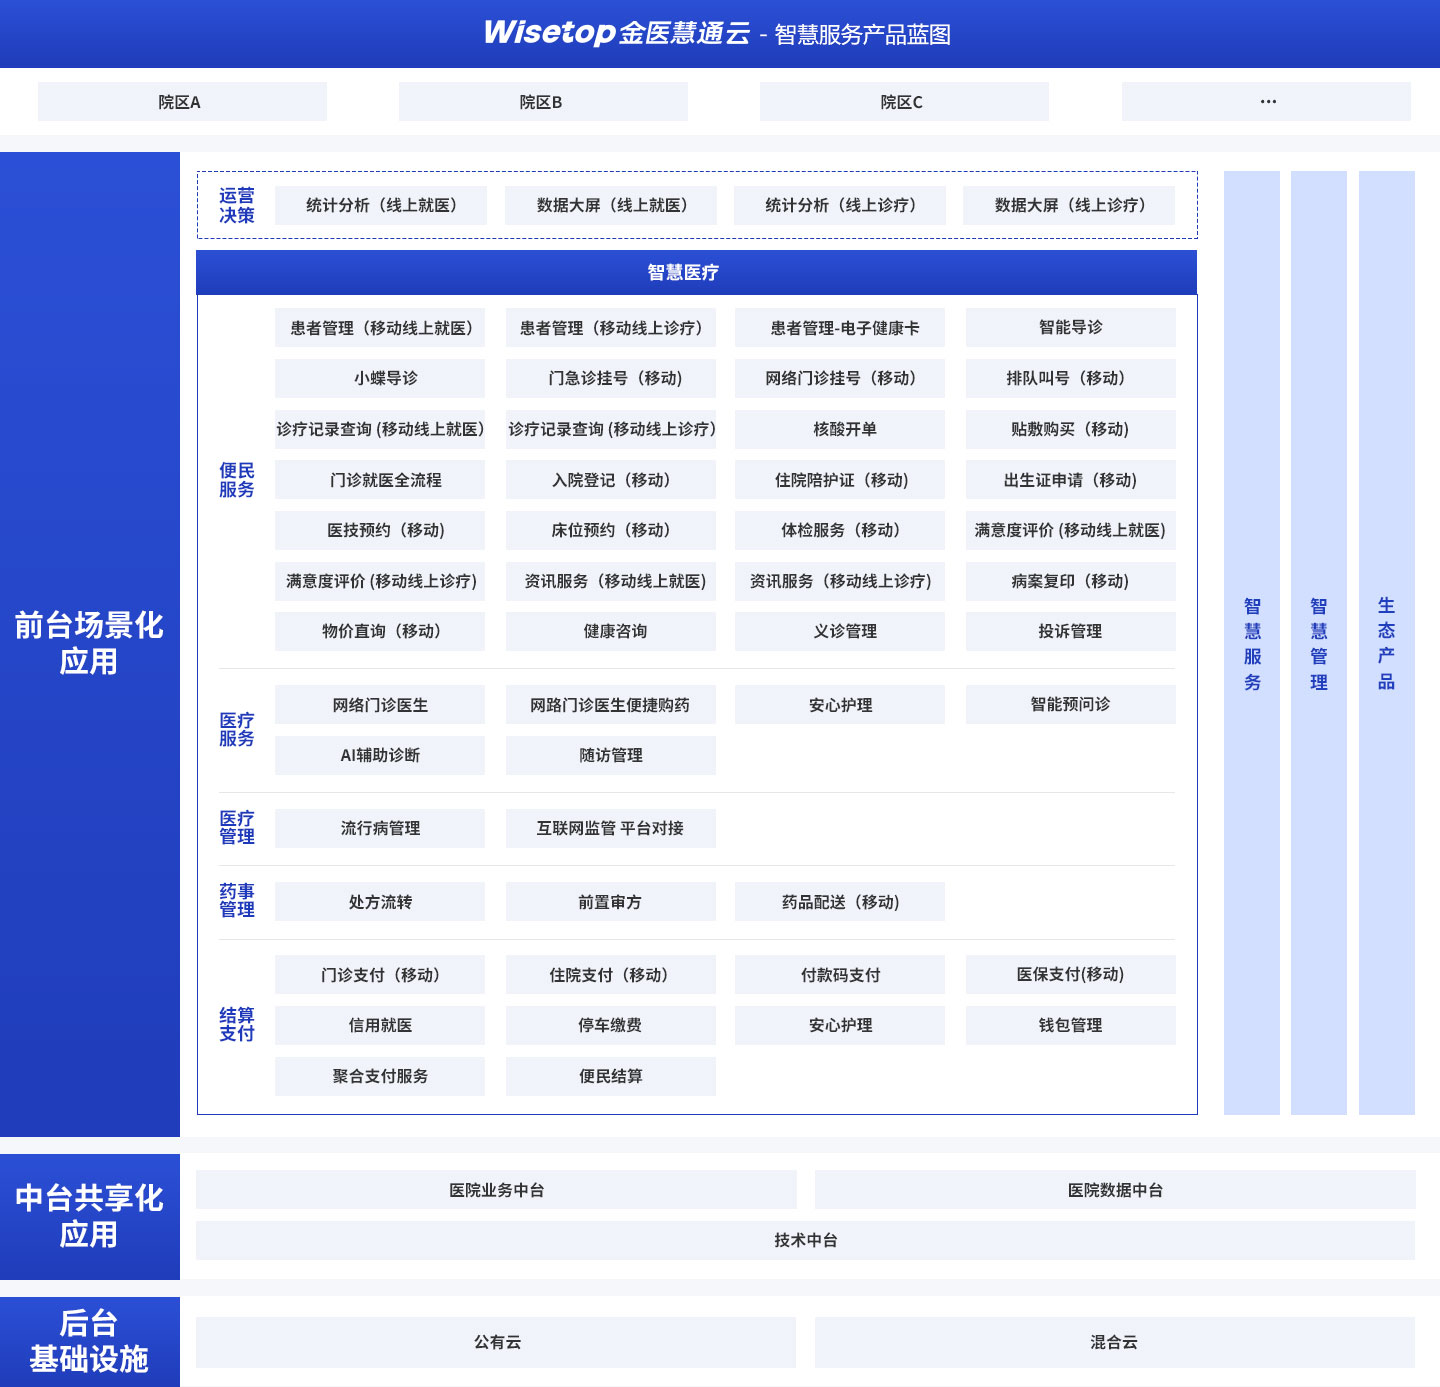Open 数据大屏（线上诊疗） box
The height and width of the screenshot is (1387, 1440).
pos(1069,205)
